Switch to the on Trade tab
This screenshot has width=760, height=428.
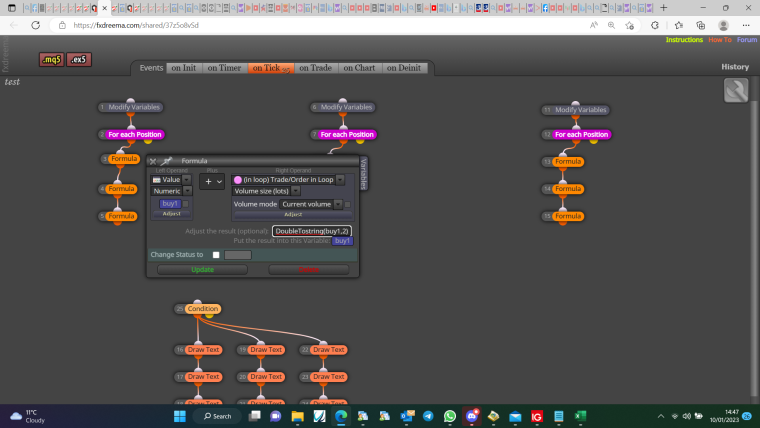click(316, 68)
